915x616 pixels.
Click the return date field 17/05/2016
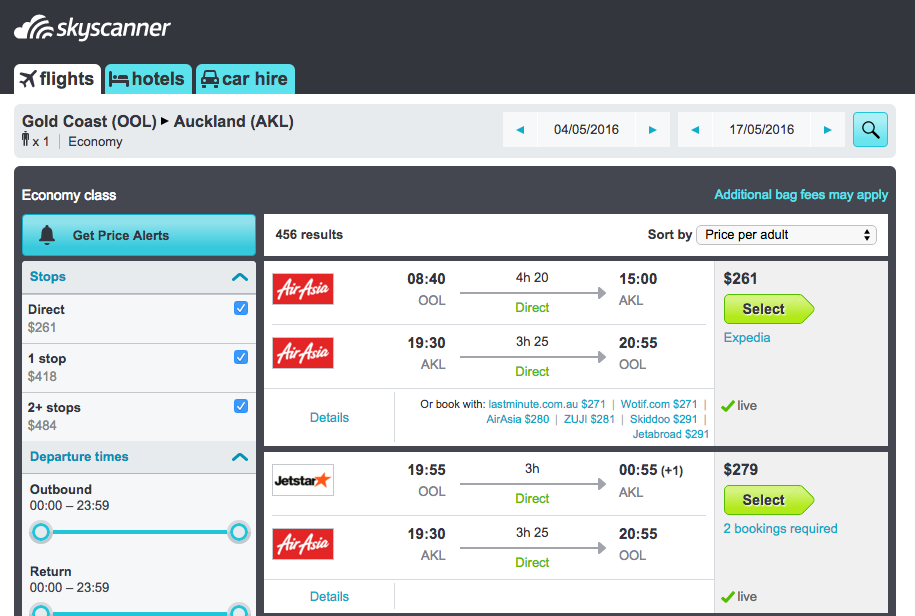click(x=762, y=130)
